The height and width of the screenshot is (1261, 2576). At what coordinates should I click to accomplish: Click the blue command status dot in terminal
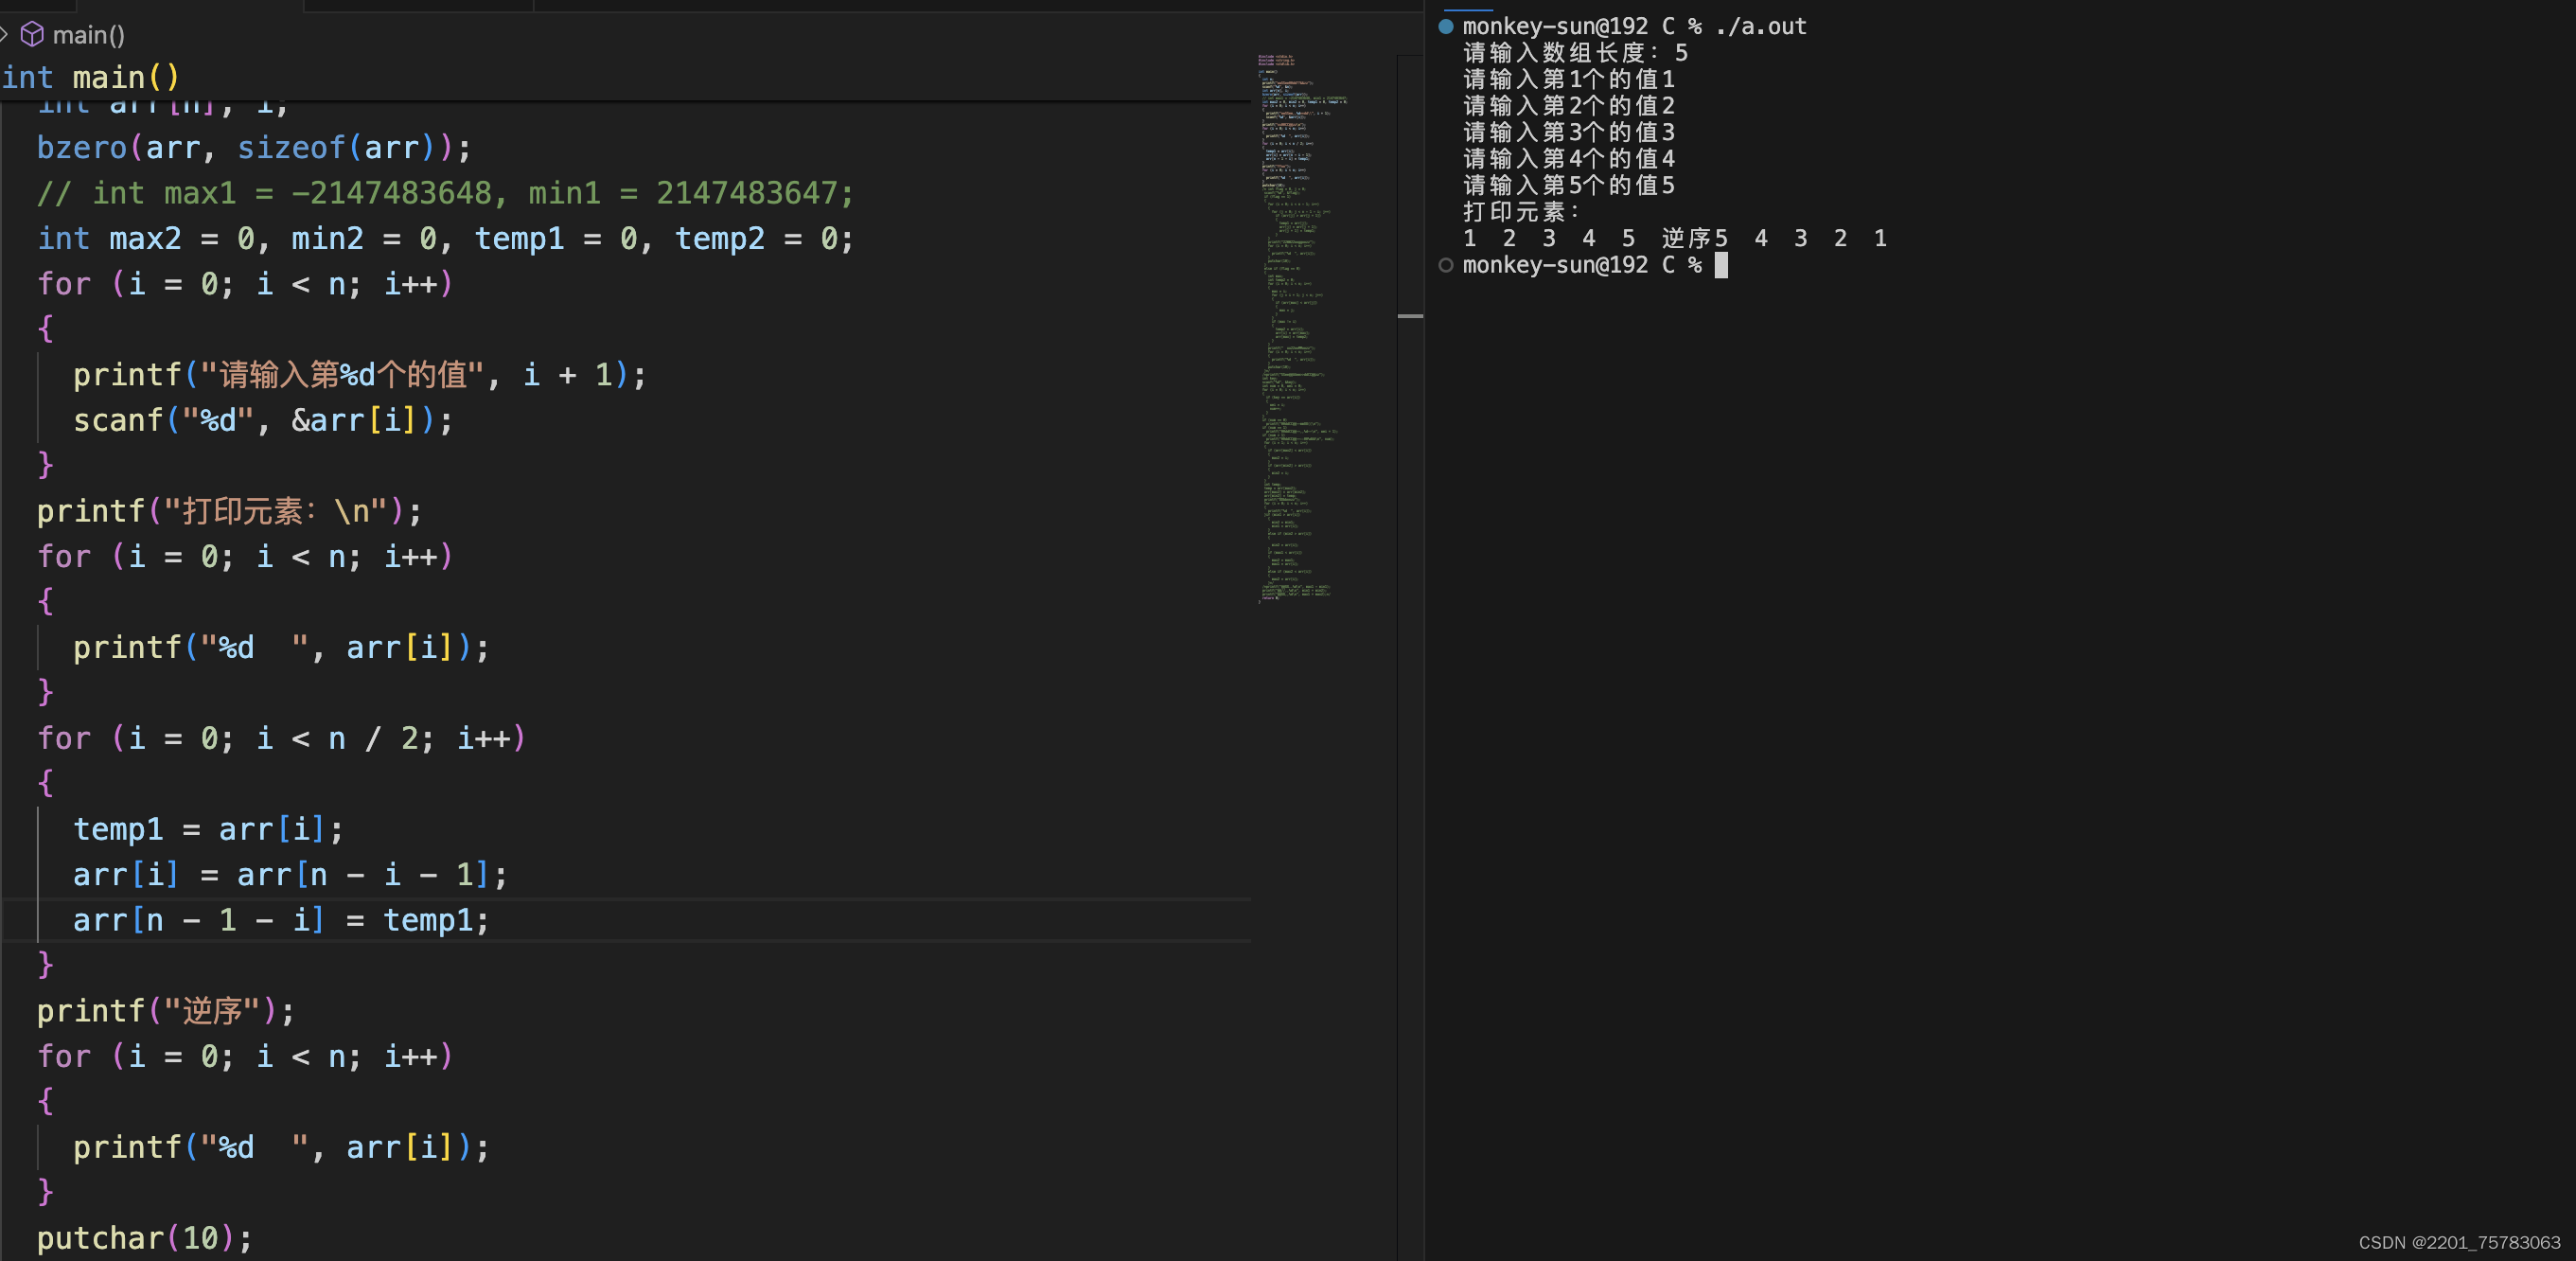[x=1445, y=27]
